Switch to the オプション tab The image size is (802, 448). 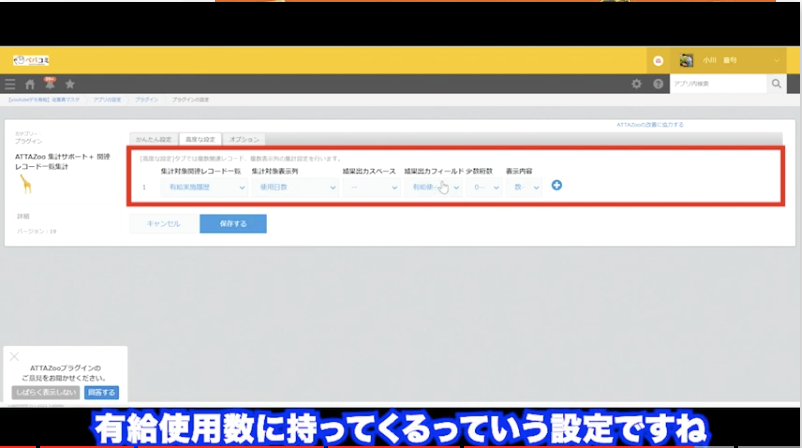coord(244,139)
